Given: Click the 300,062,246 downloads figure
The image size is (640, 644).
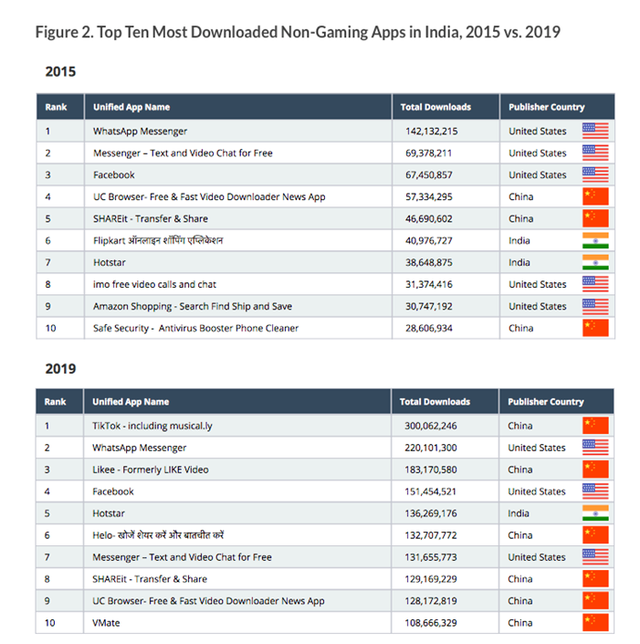Looking at the screenshot, I should pyautogui.click(x=431, y=426).
